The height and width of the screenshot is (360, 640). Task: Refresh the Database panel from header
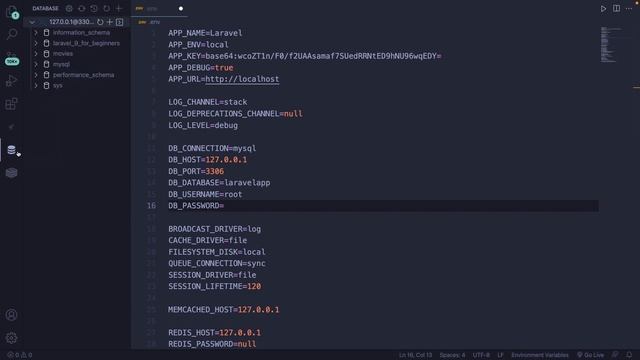tap(107, 8)
